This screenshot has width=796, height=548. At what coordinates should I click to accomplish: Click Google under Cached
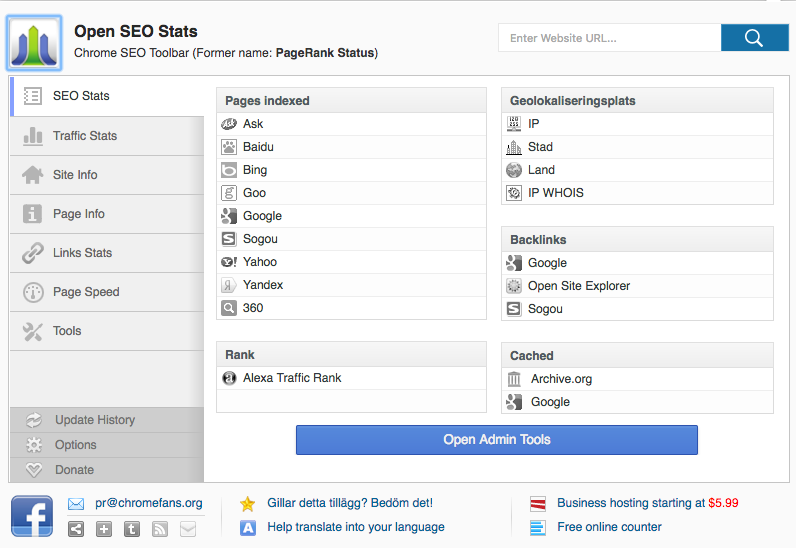click(637, 402)
